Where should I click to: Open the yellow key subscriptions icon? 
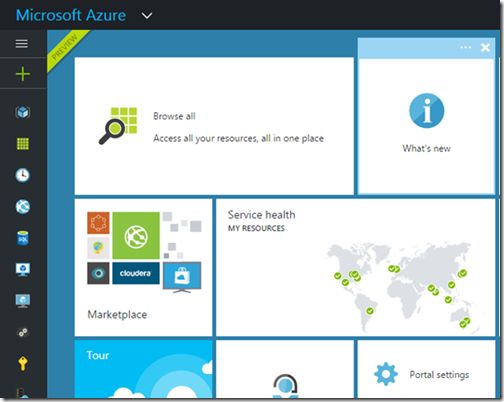pyautogui.click(x=23, y=363)
